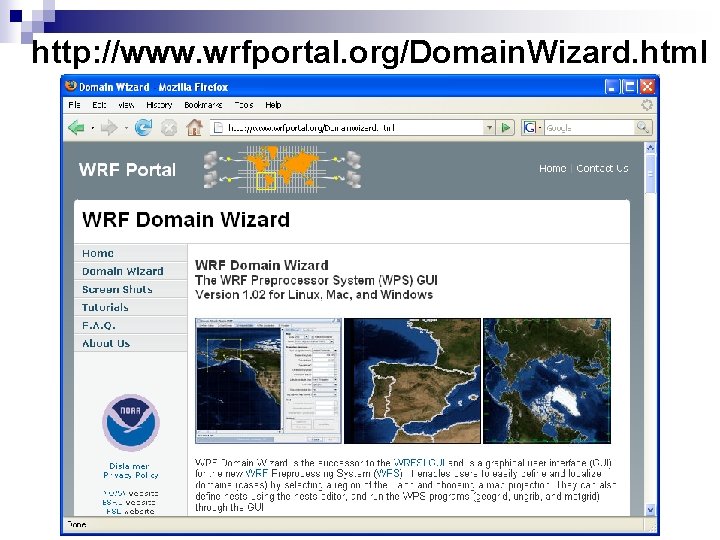Image resolution: width=720 pixels, height=540 pixels.
Task: Open the Back button history dropdown arrow
Action: tap(92, 128)
